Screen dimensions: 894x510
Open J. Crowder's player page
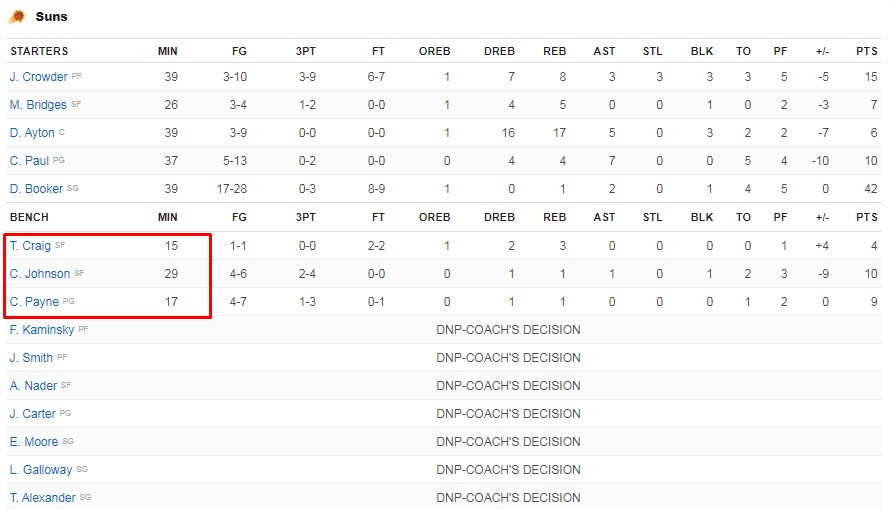point(39,77)
